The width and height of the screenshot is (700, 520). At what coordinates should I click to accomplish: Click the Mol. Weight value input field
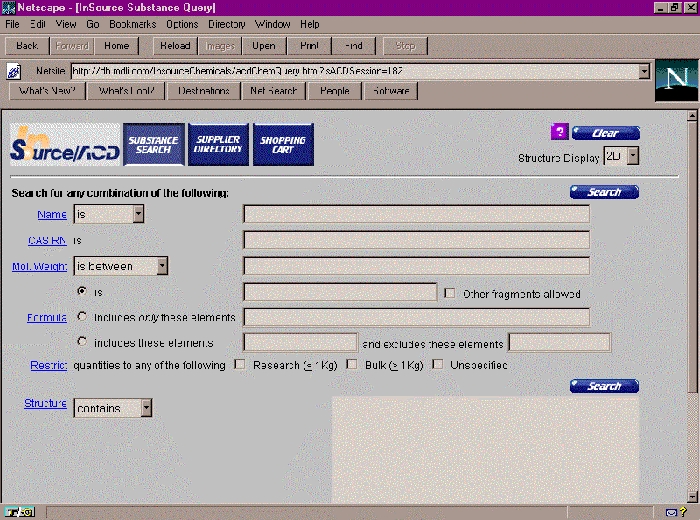(417, 266)
